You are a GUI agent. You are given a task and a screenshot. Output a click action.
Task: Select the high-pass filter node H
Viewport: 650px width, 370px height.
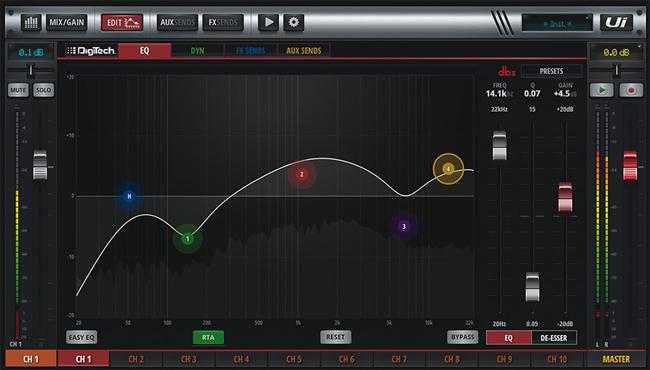pos(129,196)
